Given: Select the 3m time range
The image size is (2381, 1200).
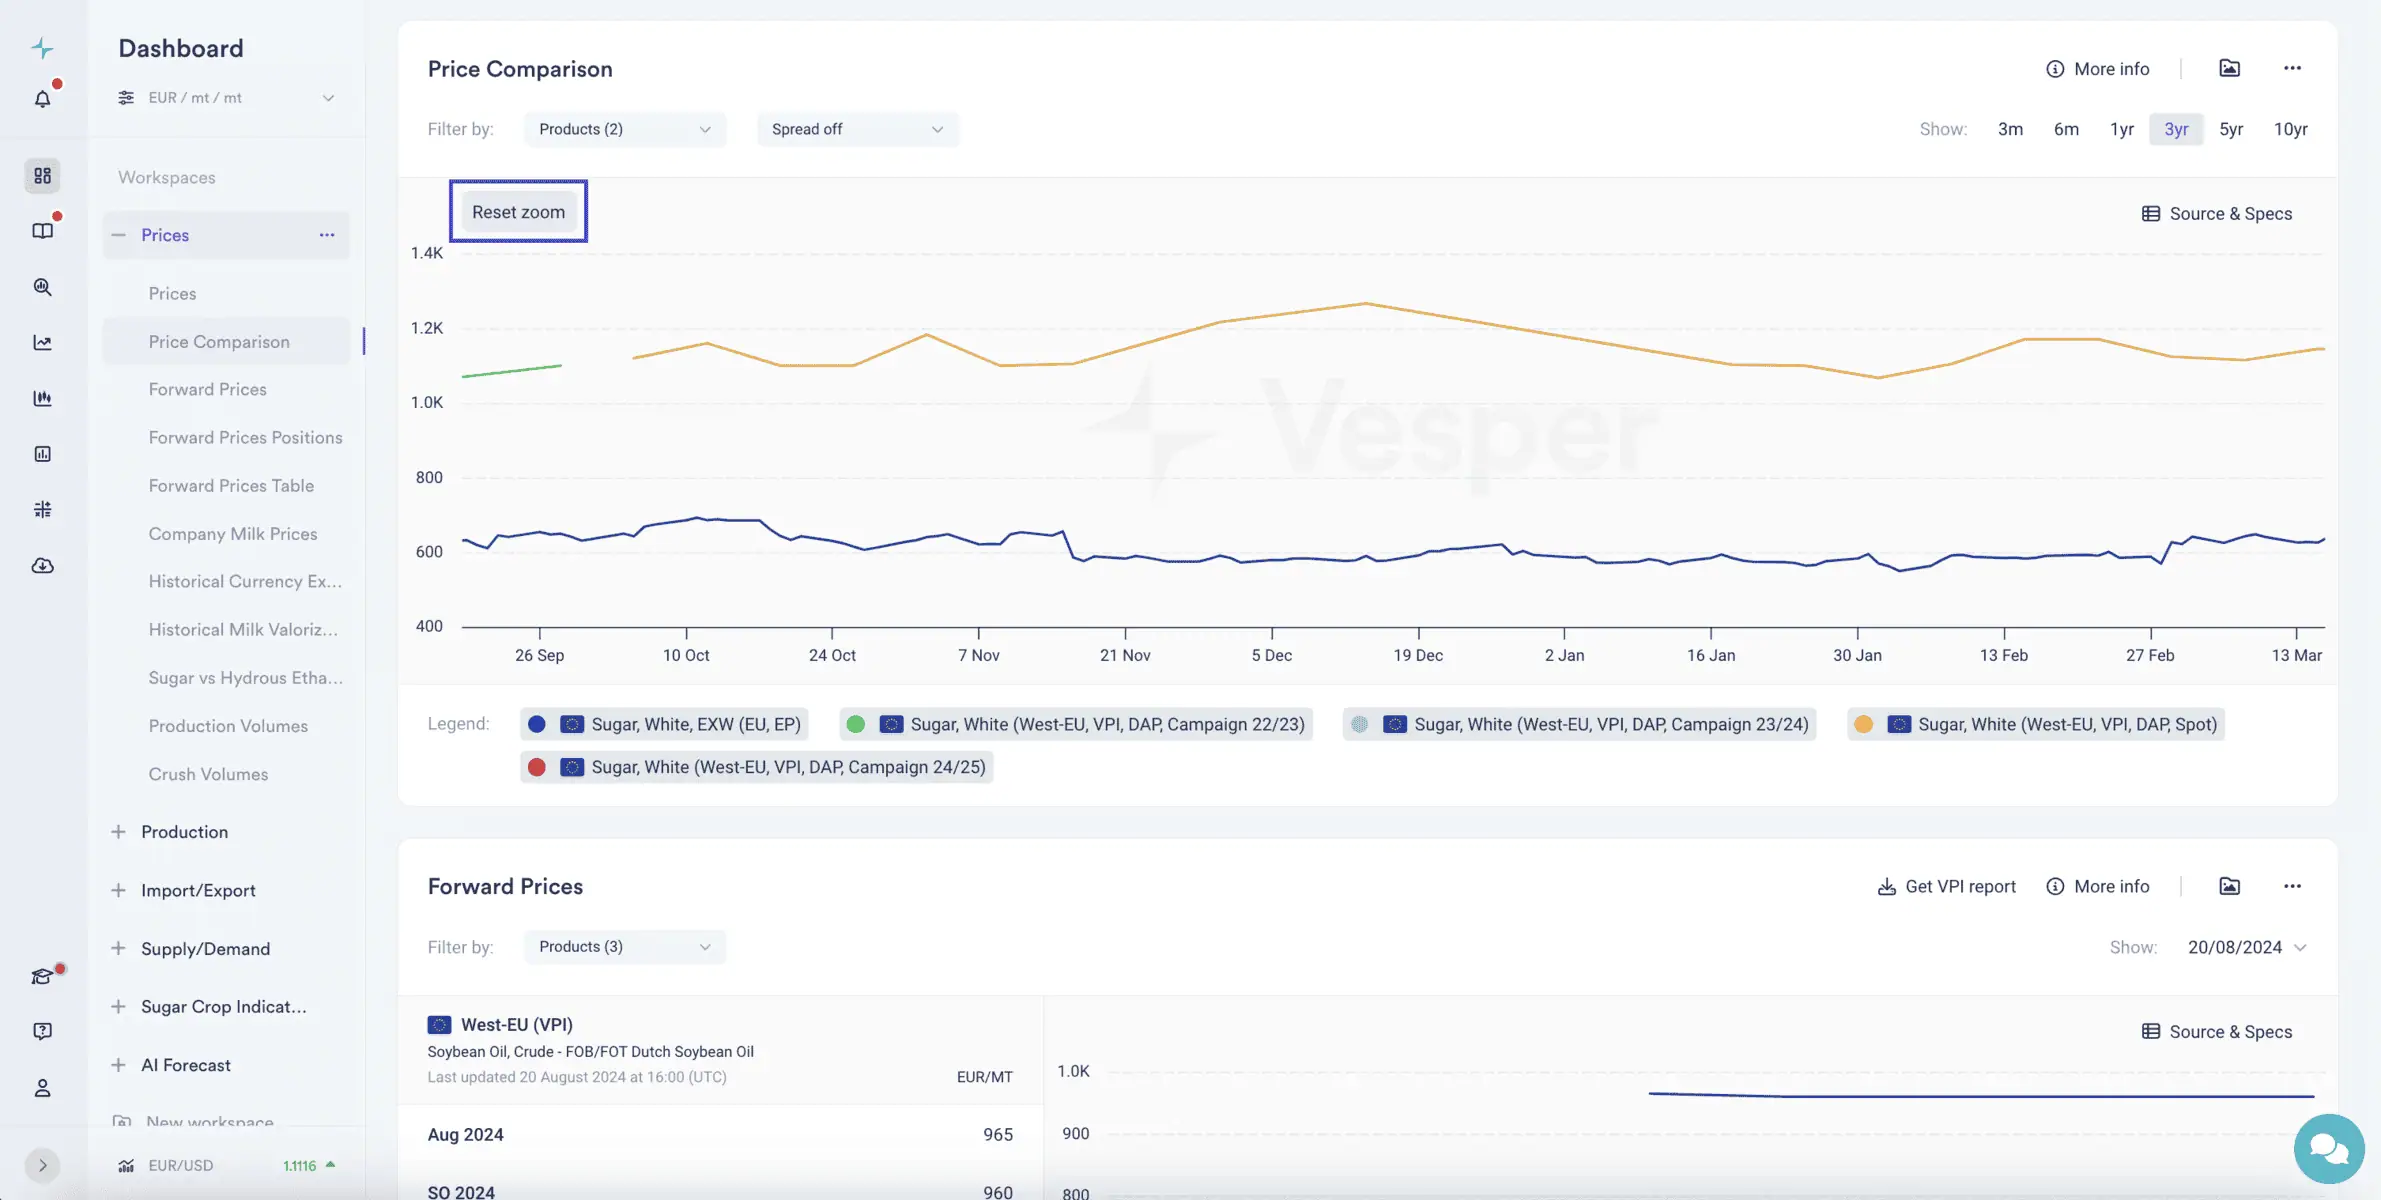Looking at the screenshot, I should tap(2010, 129).
